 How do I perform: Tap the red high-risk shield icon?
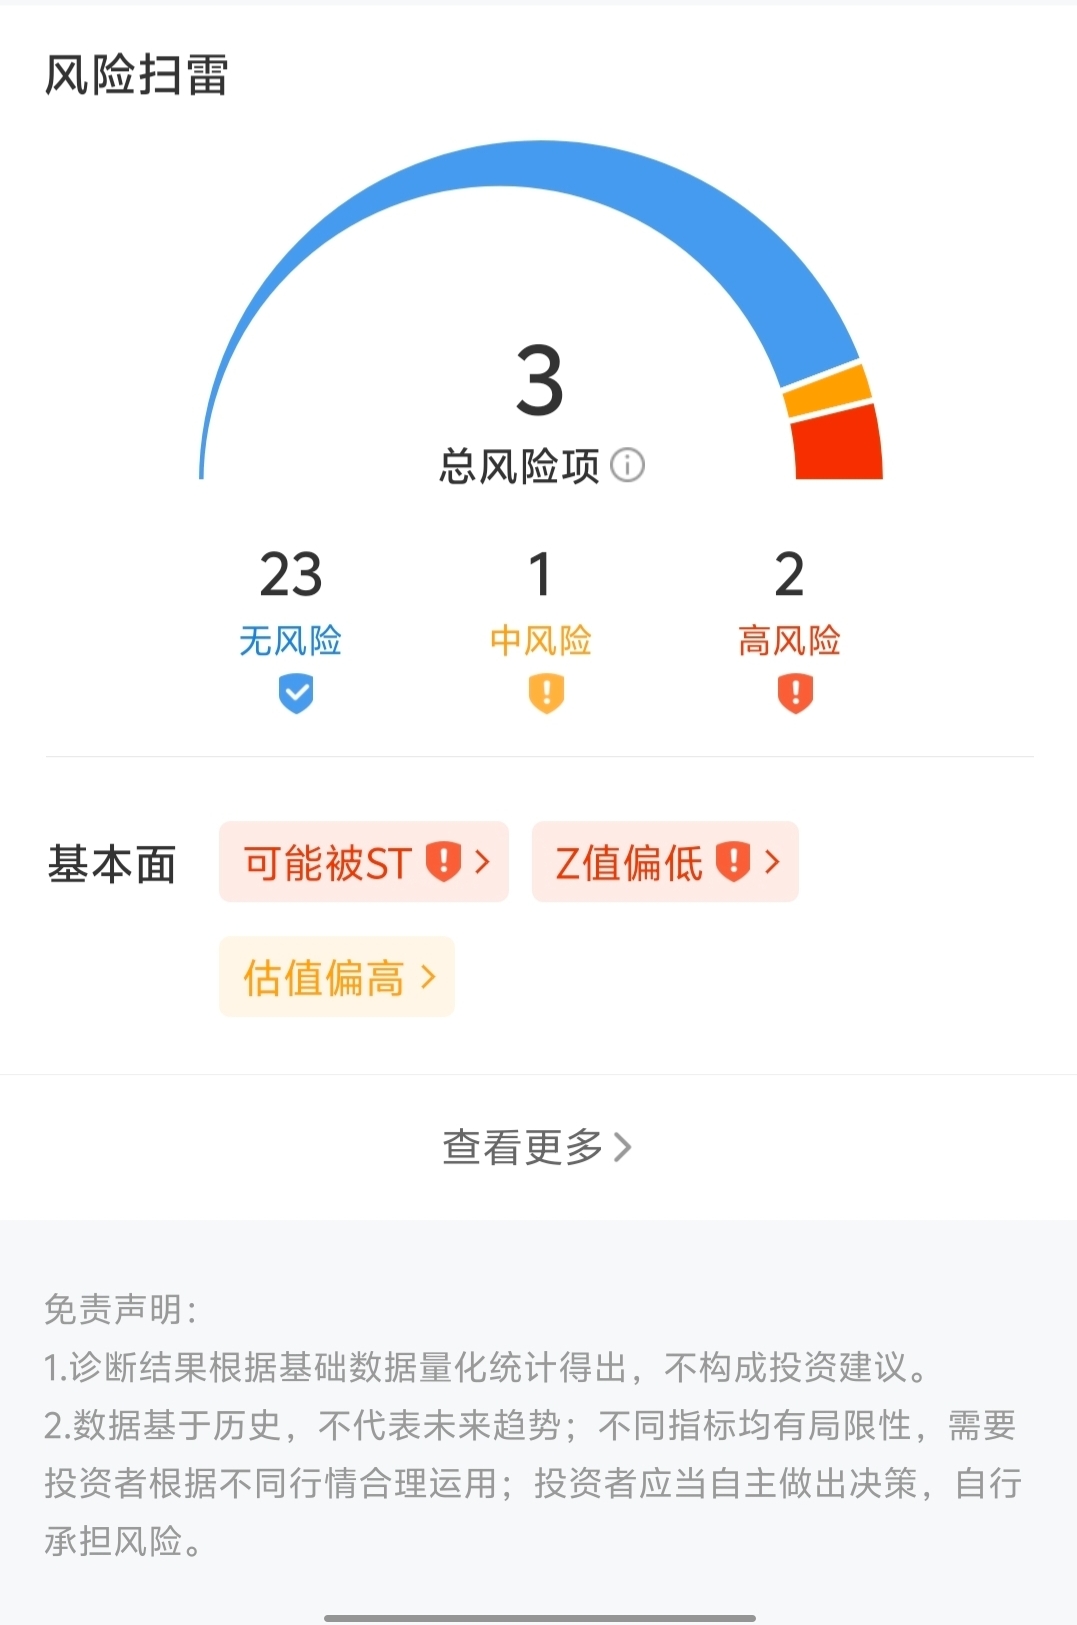click(795, 693)
